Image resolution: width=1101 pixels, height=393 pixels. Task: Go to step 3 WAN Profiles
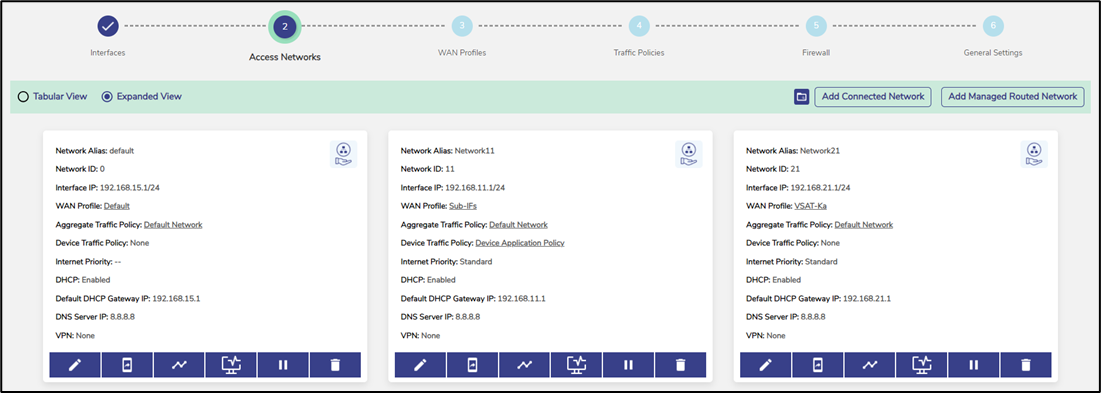coord(462,26)
